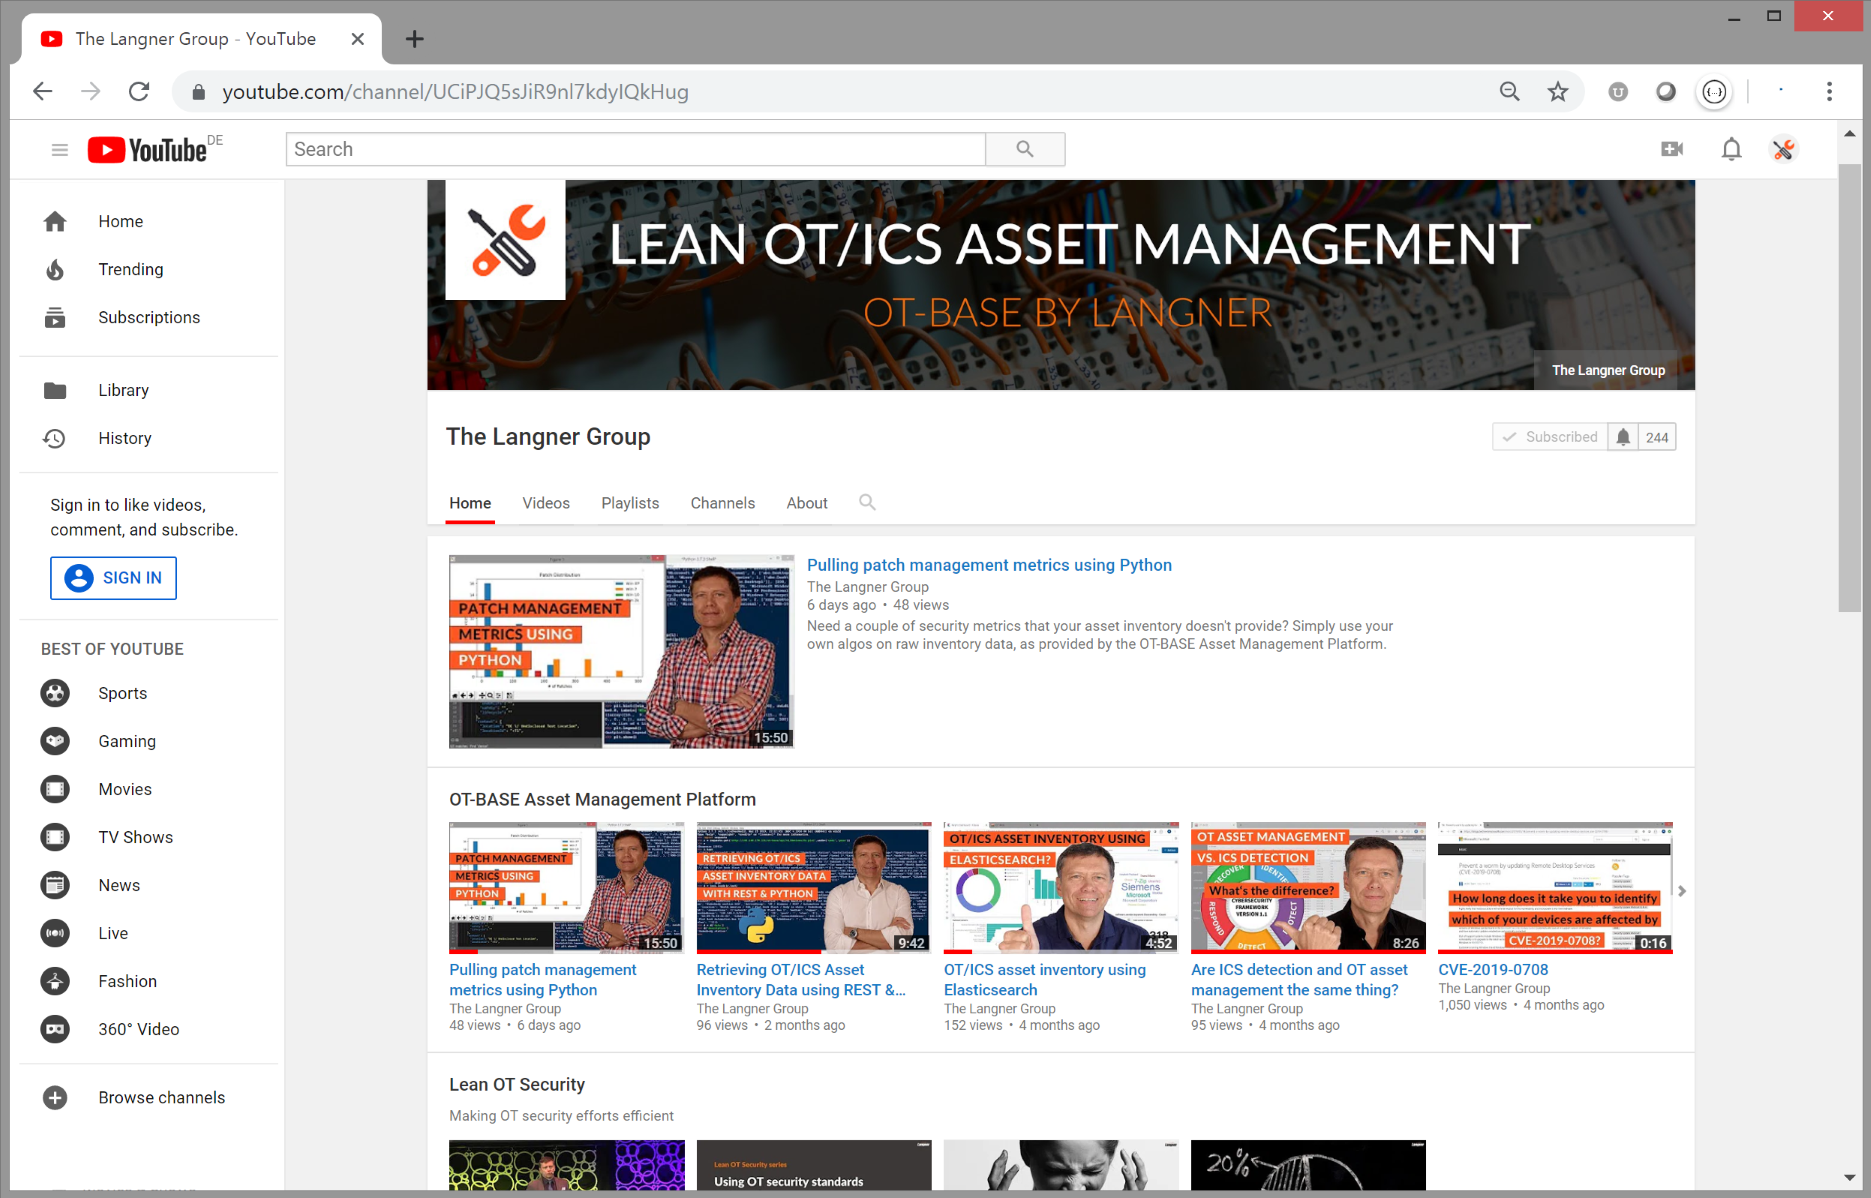This screenshot has width=1871, height=1198.
Task: Search within channel using magnifier icon
Action: point(867,502)
